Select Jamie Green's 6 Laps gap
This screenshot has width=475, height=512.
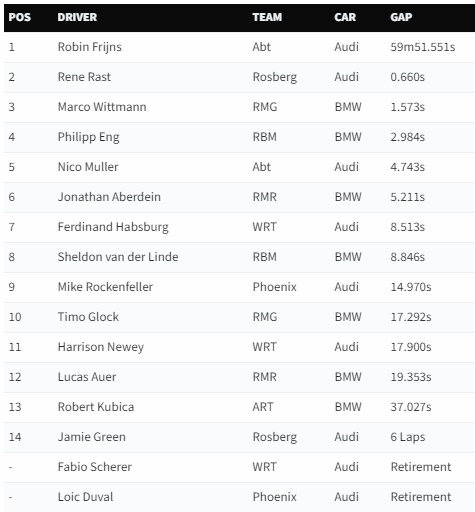tap(408, 437)
